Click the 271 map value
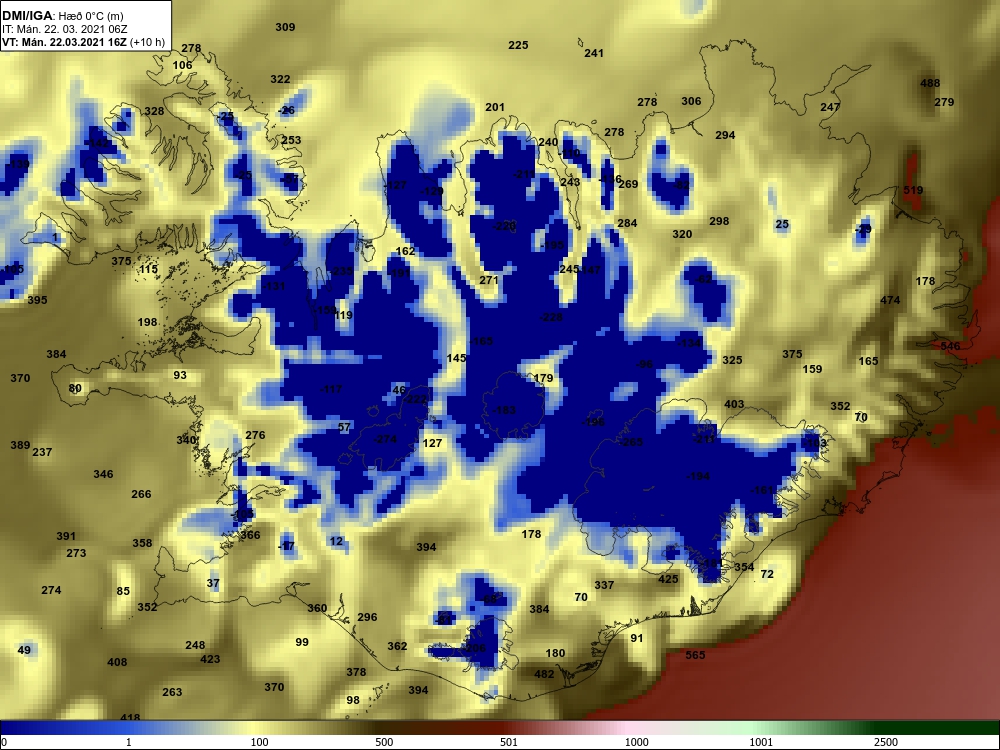The image size is (1000, 750). tap(489, 280)
